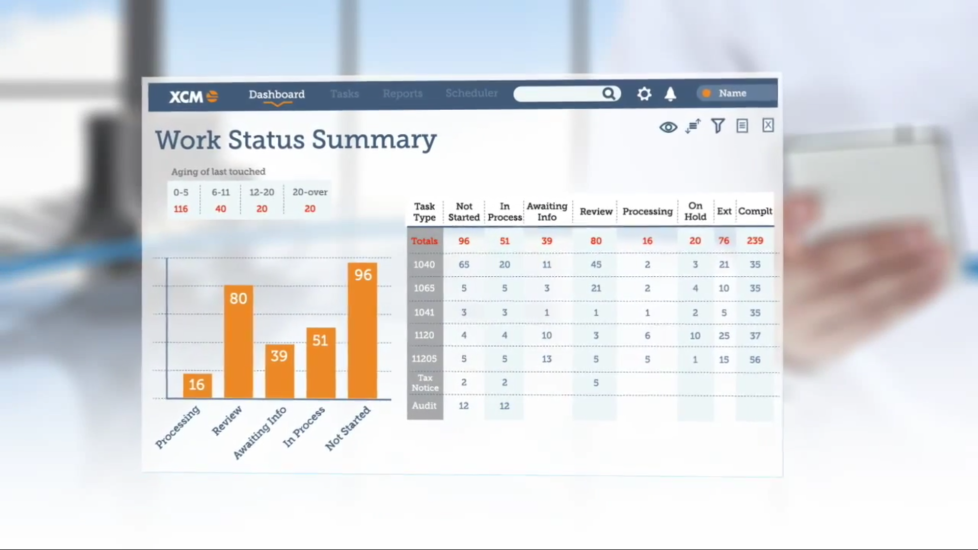This screenshot has height=550, width=978.
Task: Click the sort order icon
Action: tap(693, 126)
